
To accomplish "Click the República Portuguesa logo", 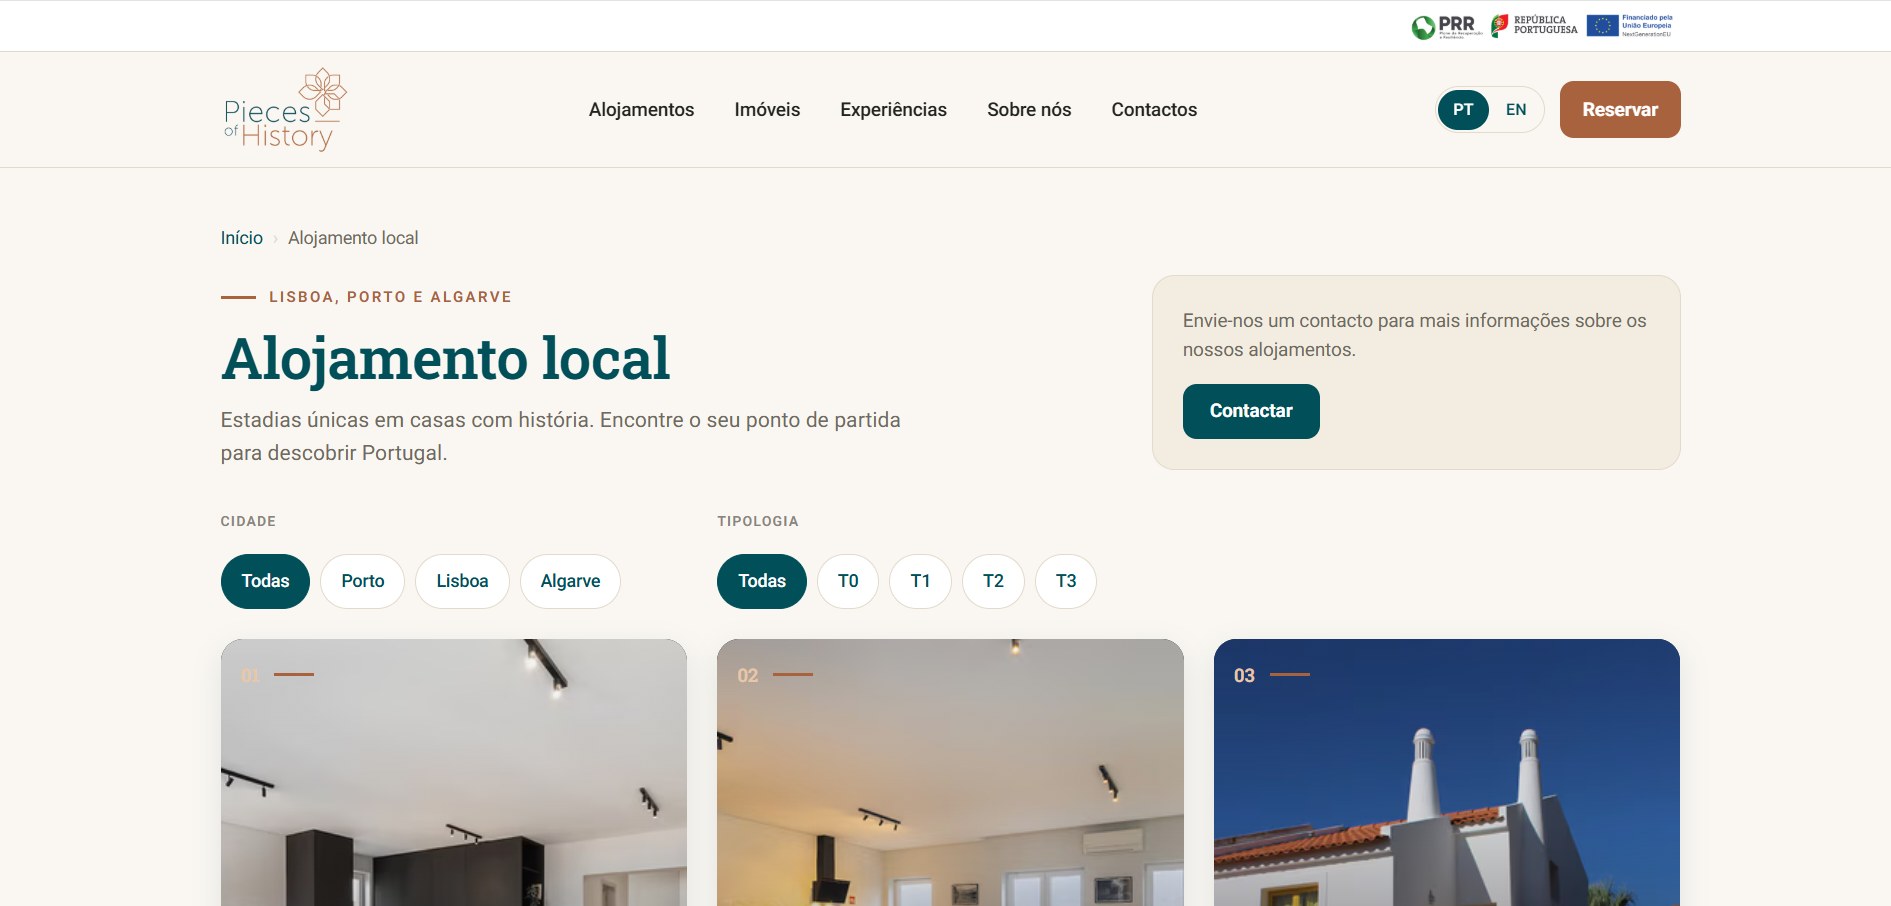I will click(x=1534, y=26).
